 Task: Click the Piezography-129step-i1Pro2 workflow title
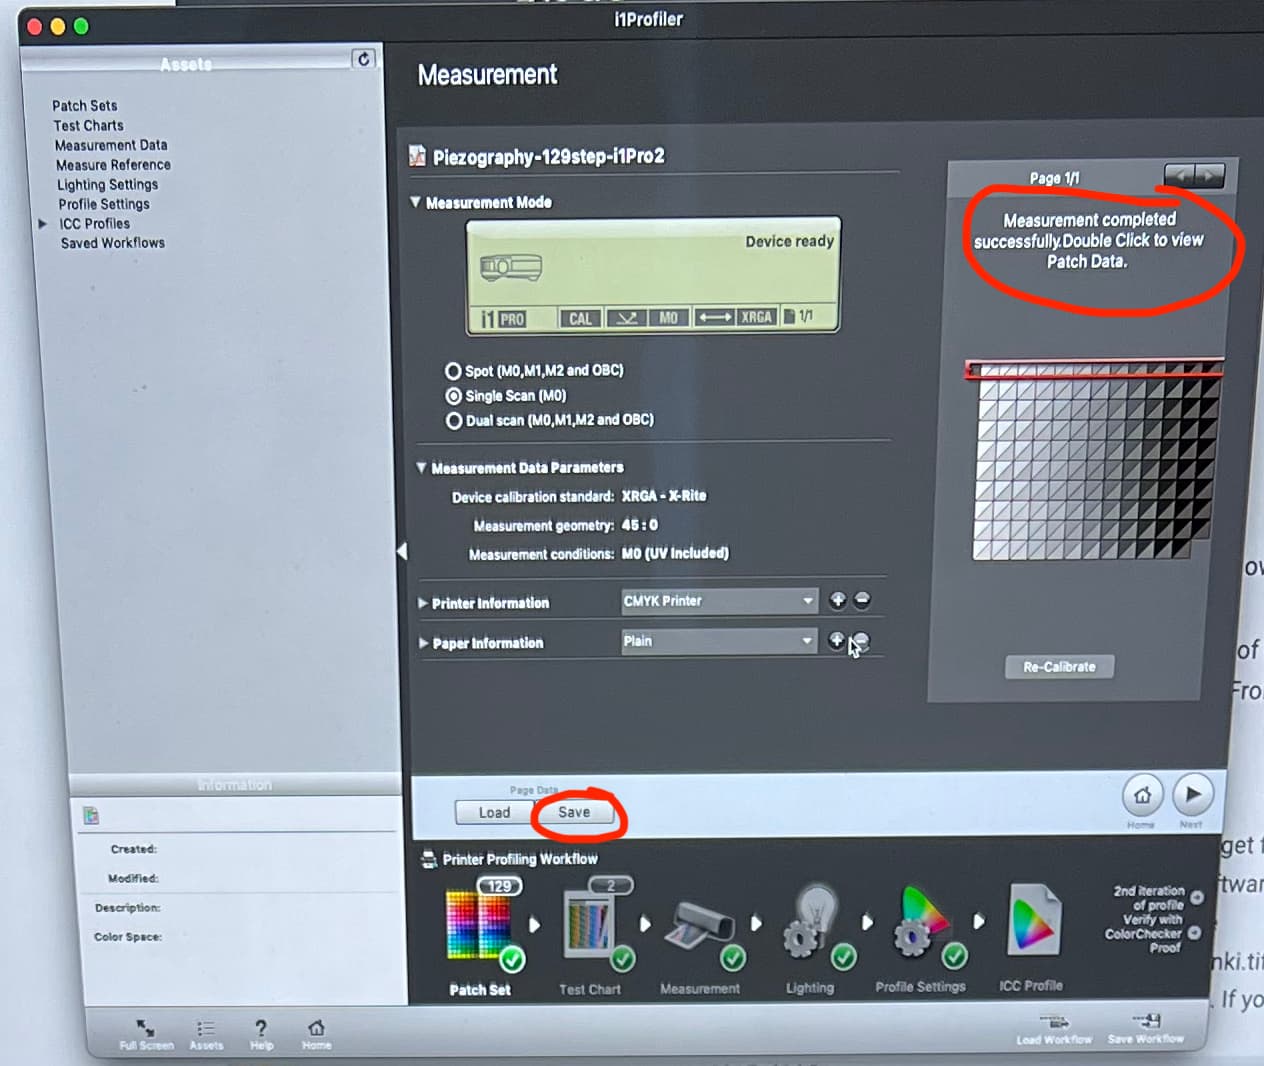click(549, 157)
